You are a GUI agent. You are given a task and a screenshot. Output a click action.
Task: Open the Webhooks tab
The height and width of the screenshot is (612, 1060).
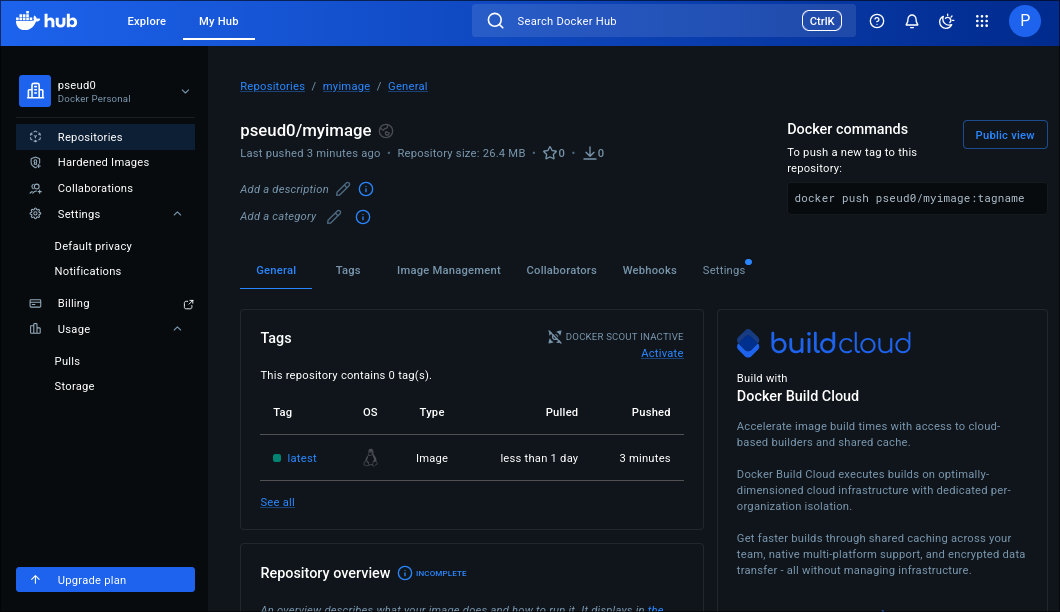(649, 270)
